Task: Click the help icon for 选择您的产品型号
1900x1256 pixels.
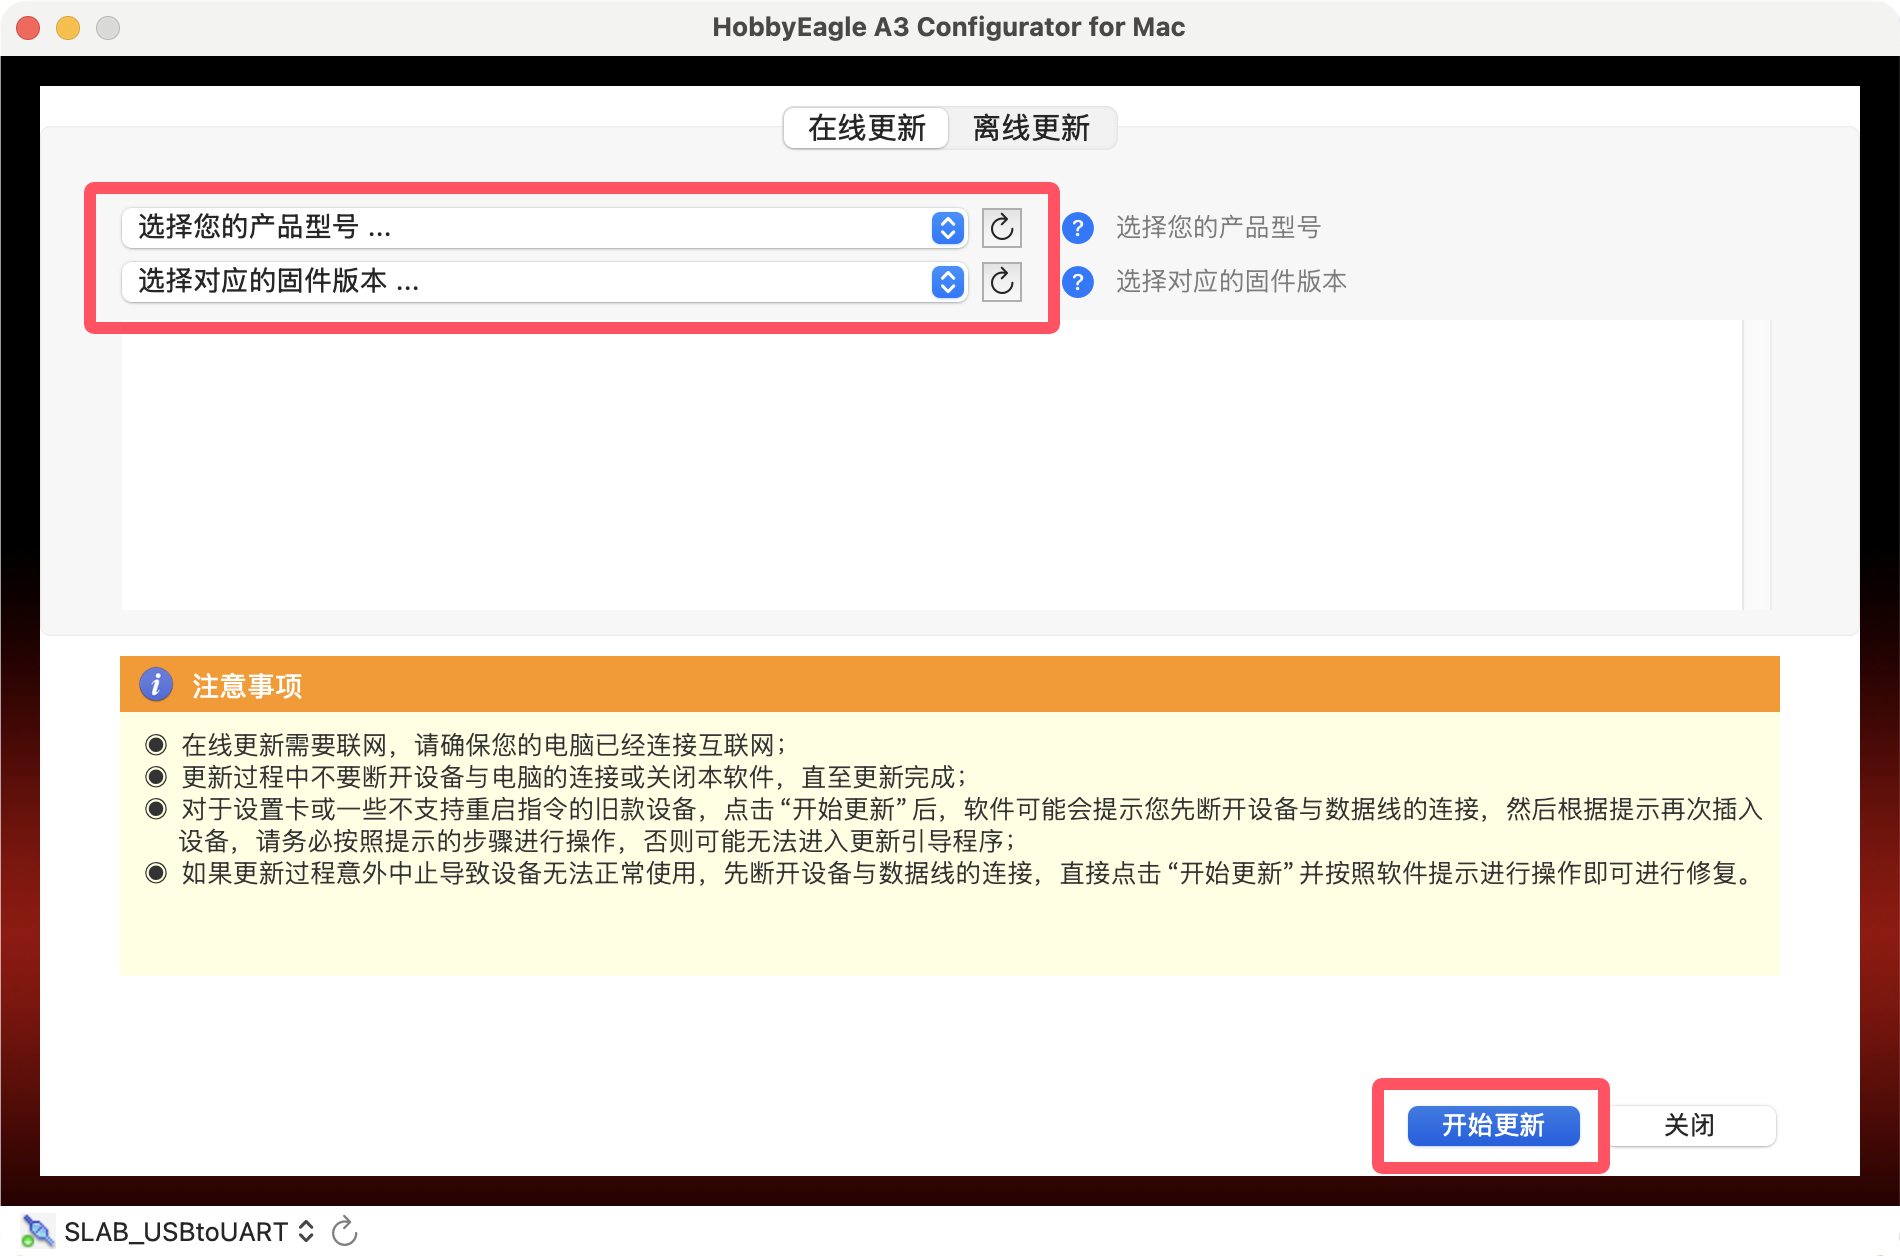Action: [1077, 228]
